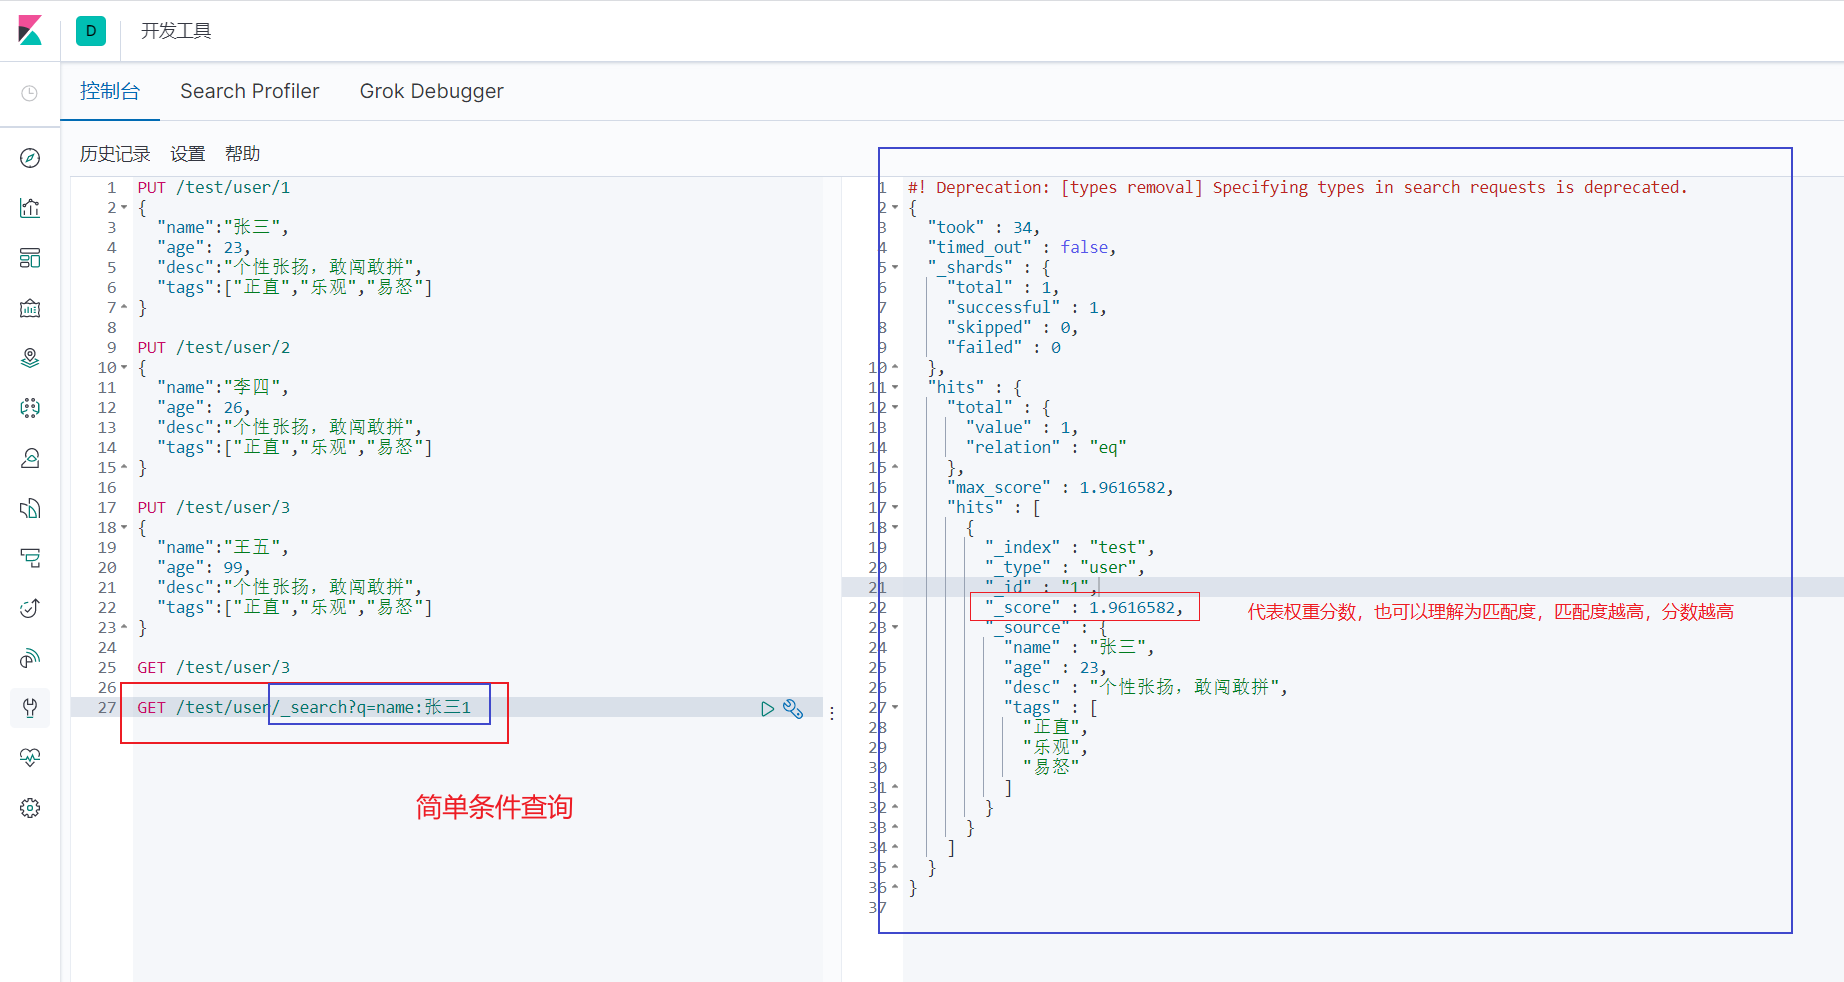This screenshot has width=1844, height=982.
Task: Open the 历史记录 history panel
Action: pos(114,153)
